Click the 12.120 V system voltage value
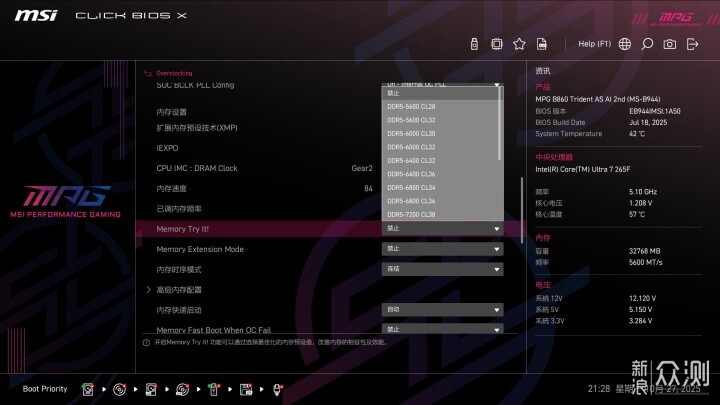The image size is (720, 405). pos(642,298)
